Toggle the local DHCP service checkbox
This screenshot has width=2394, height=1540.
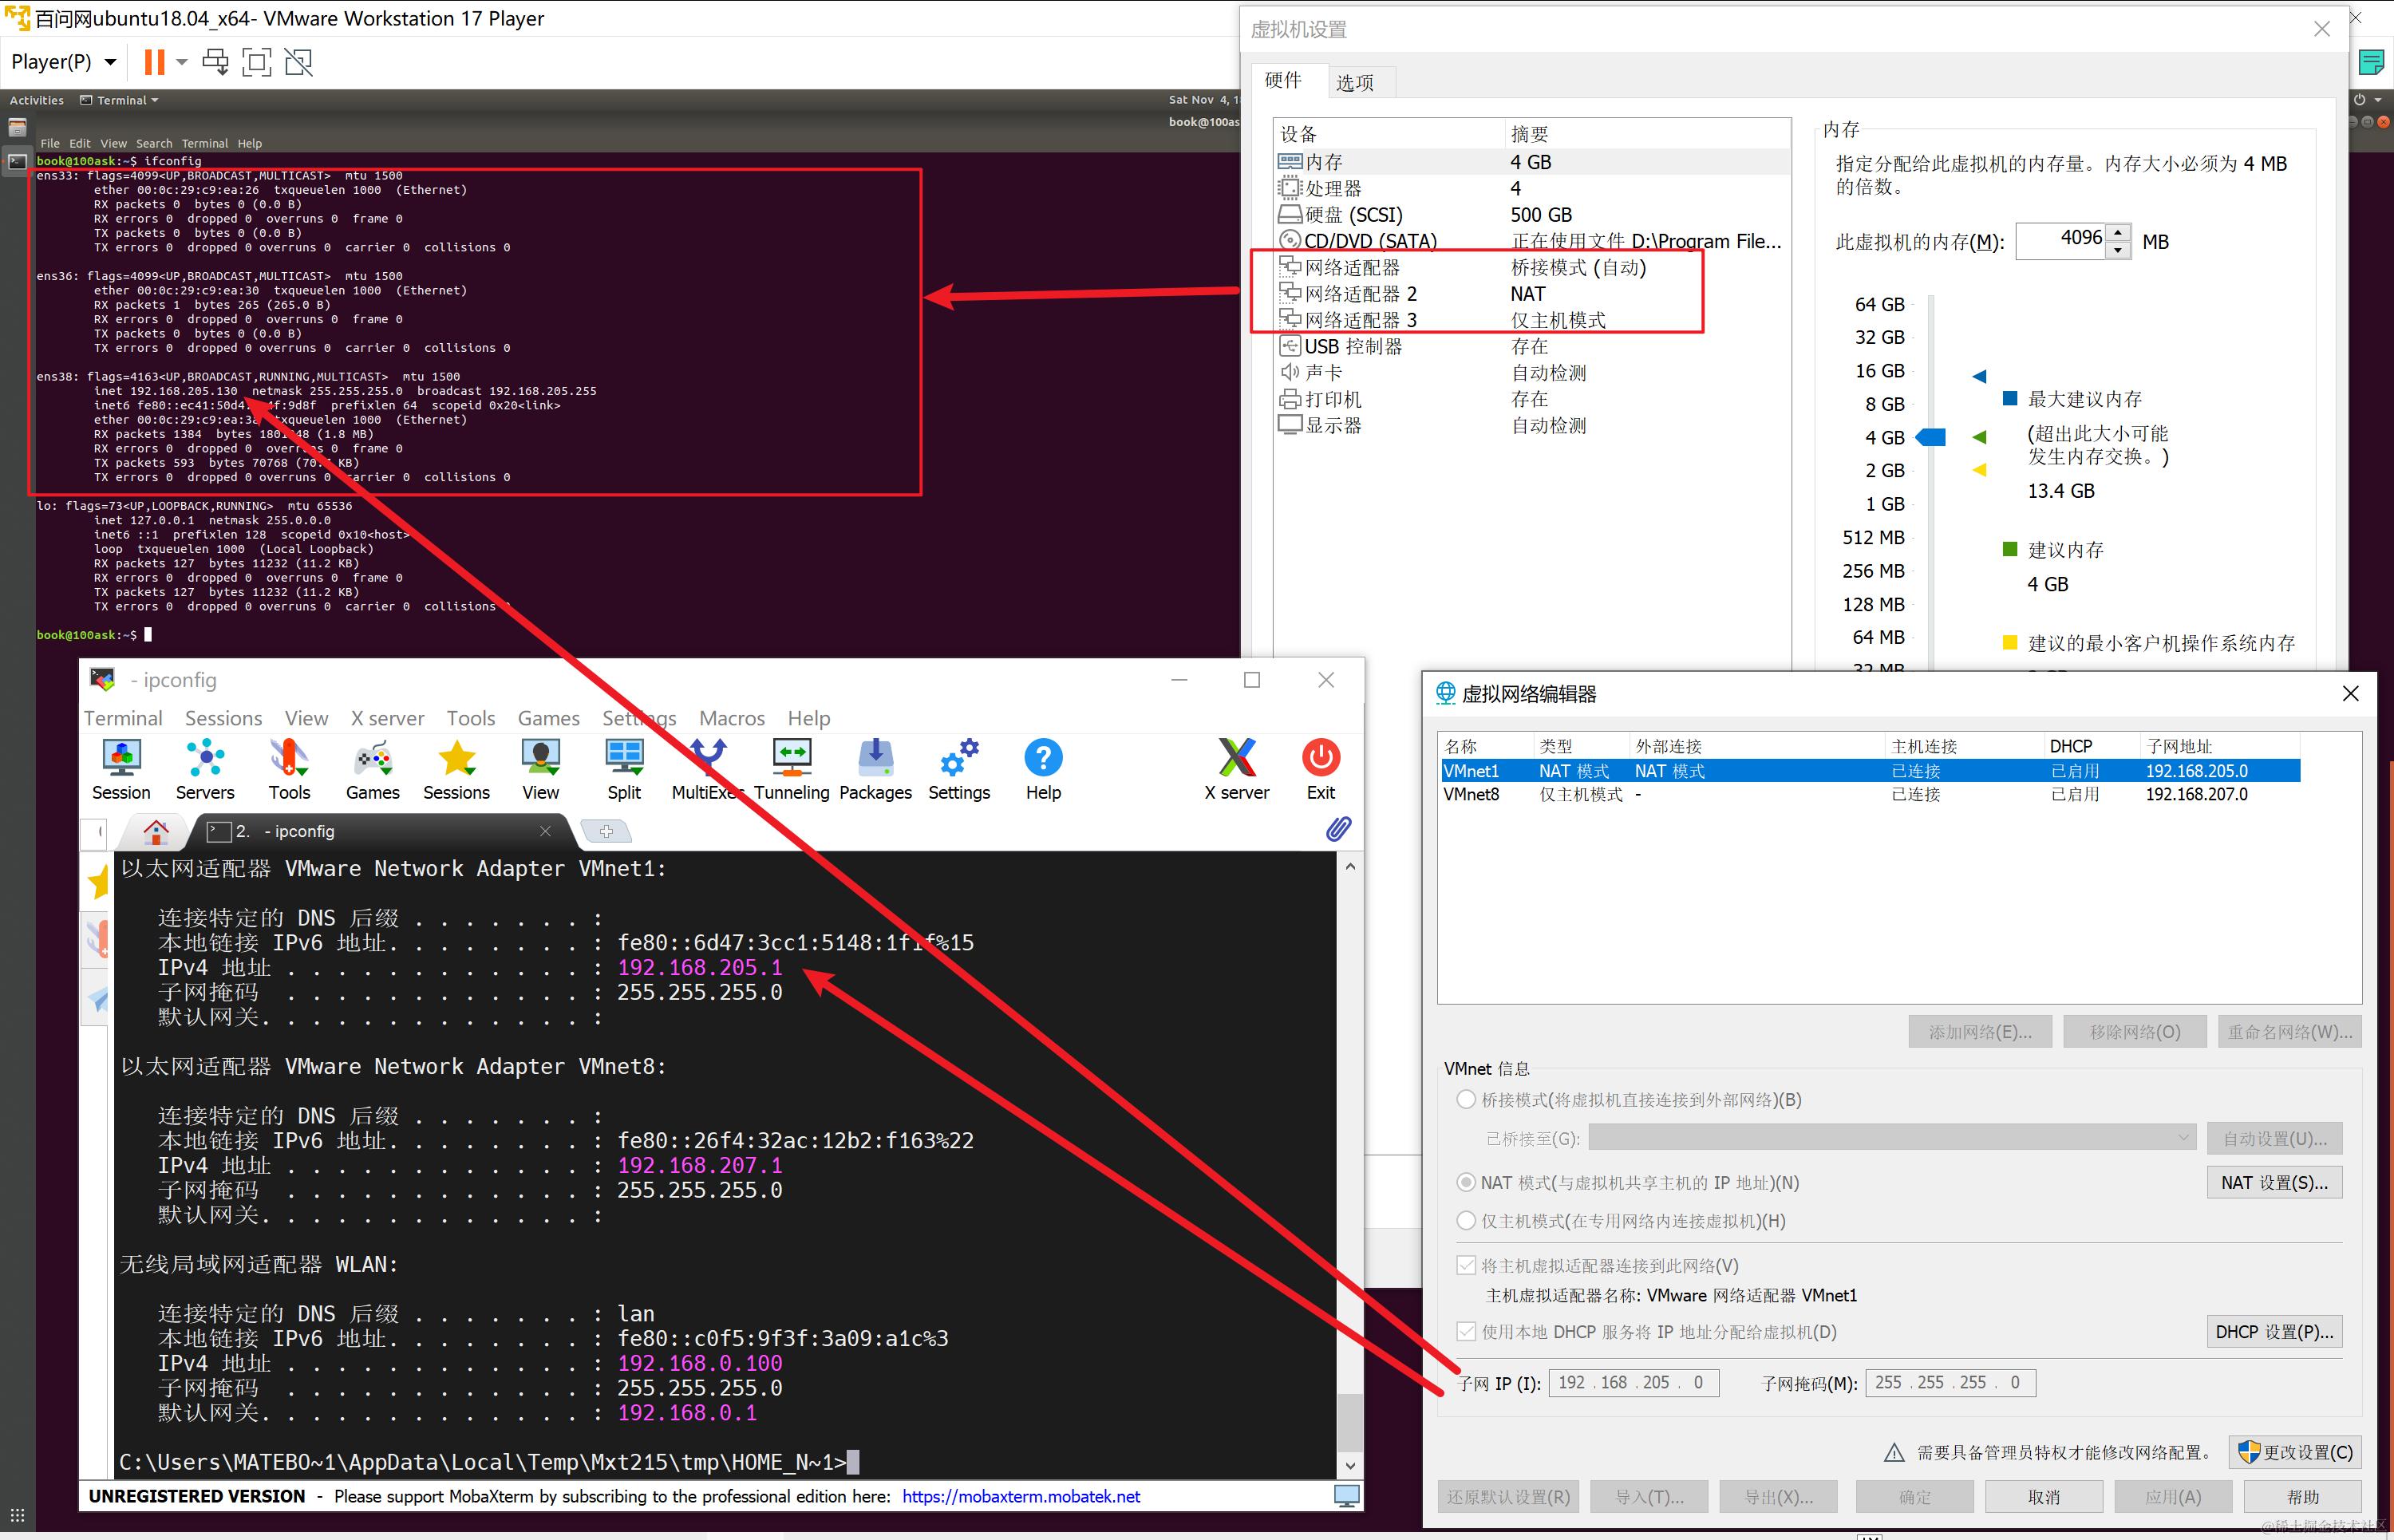1466,1332
